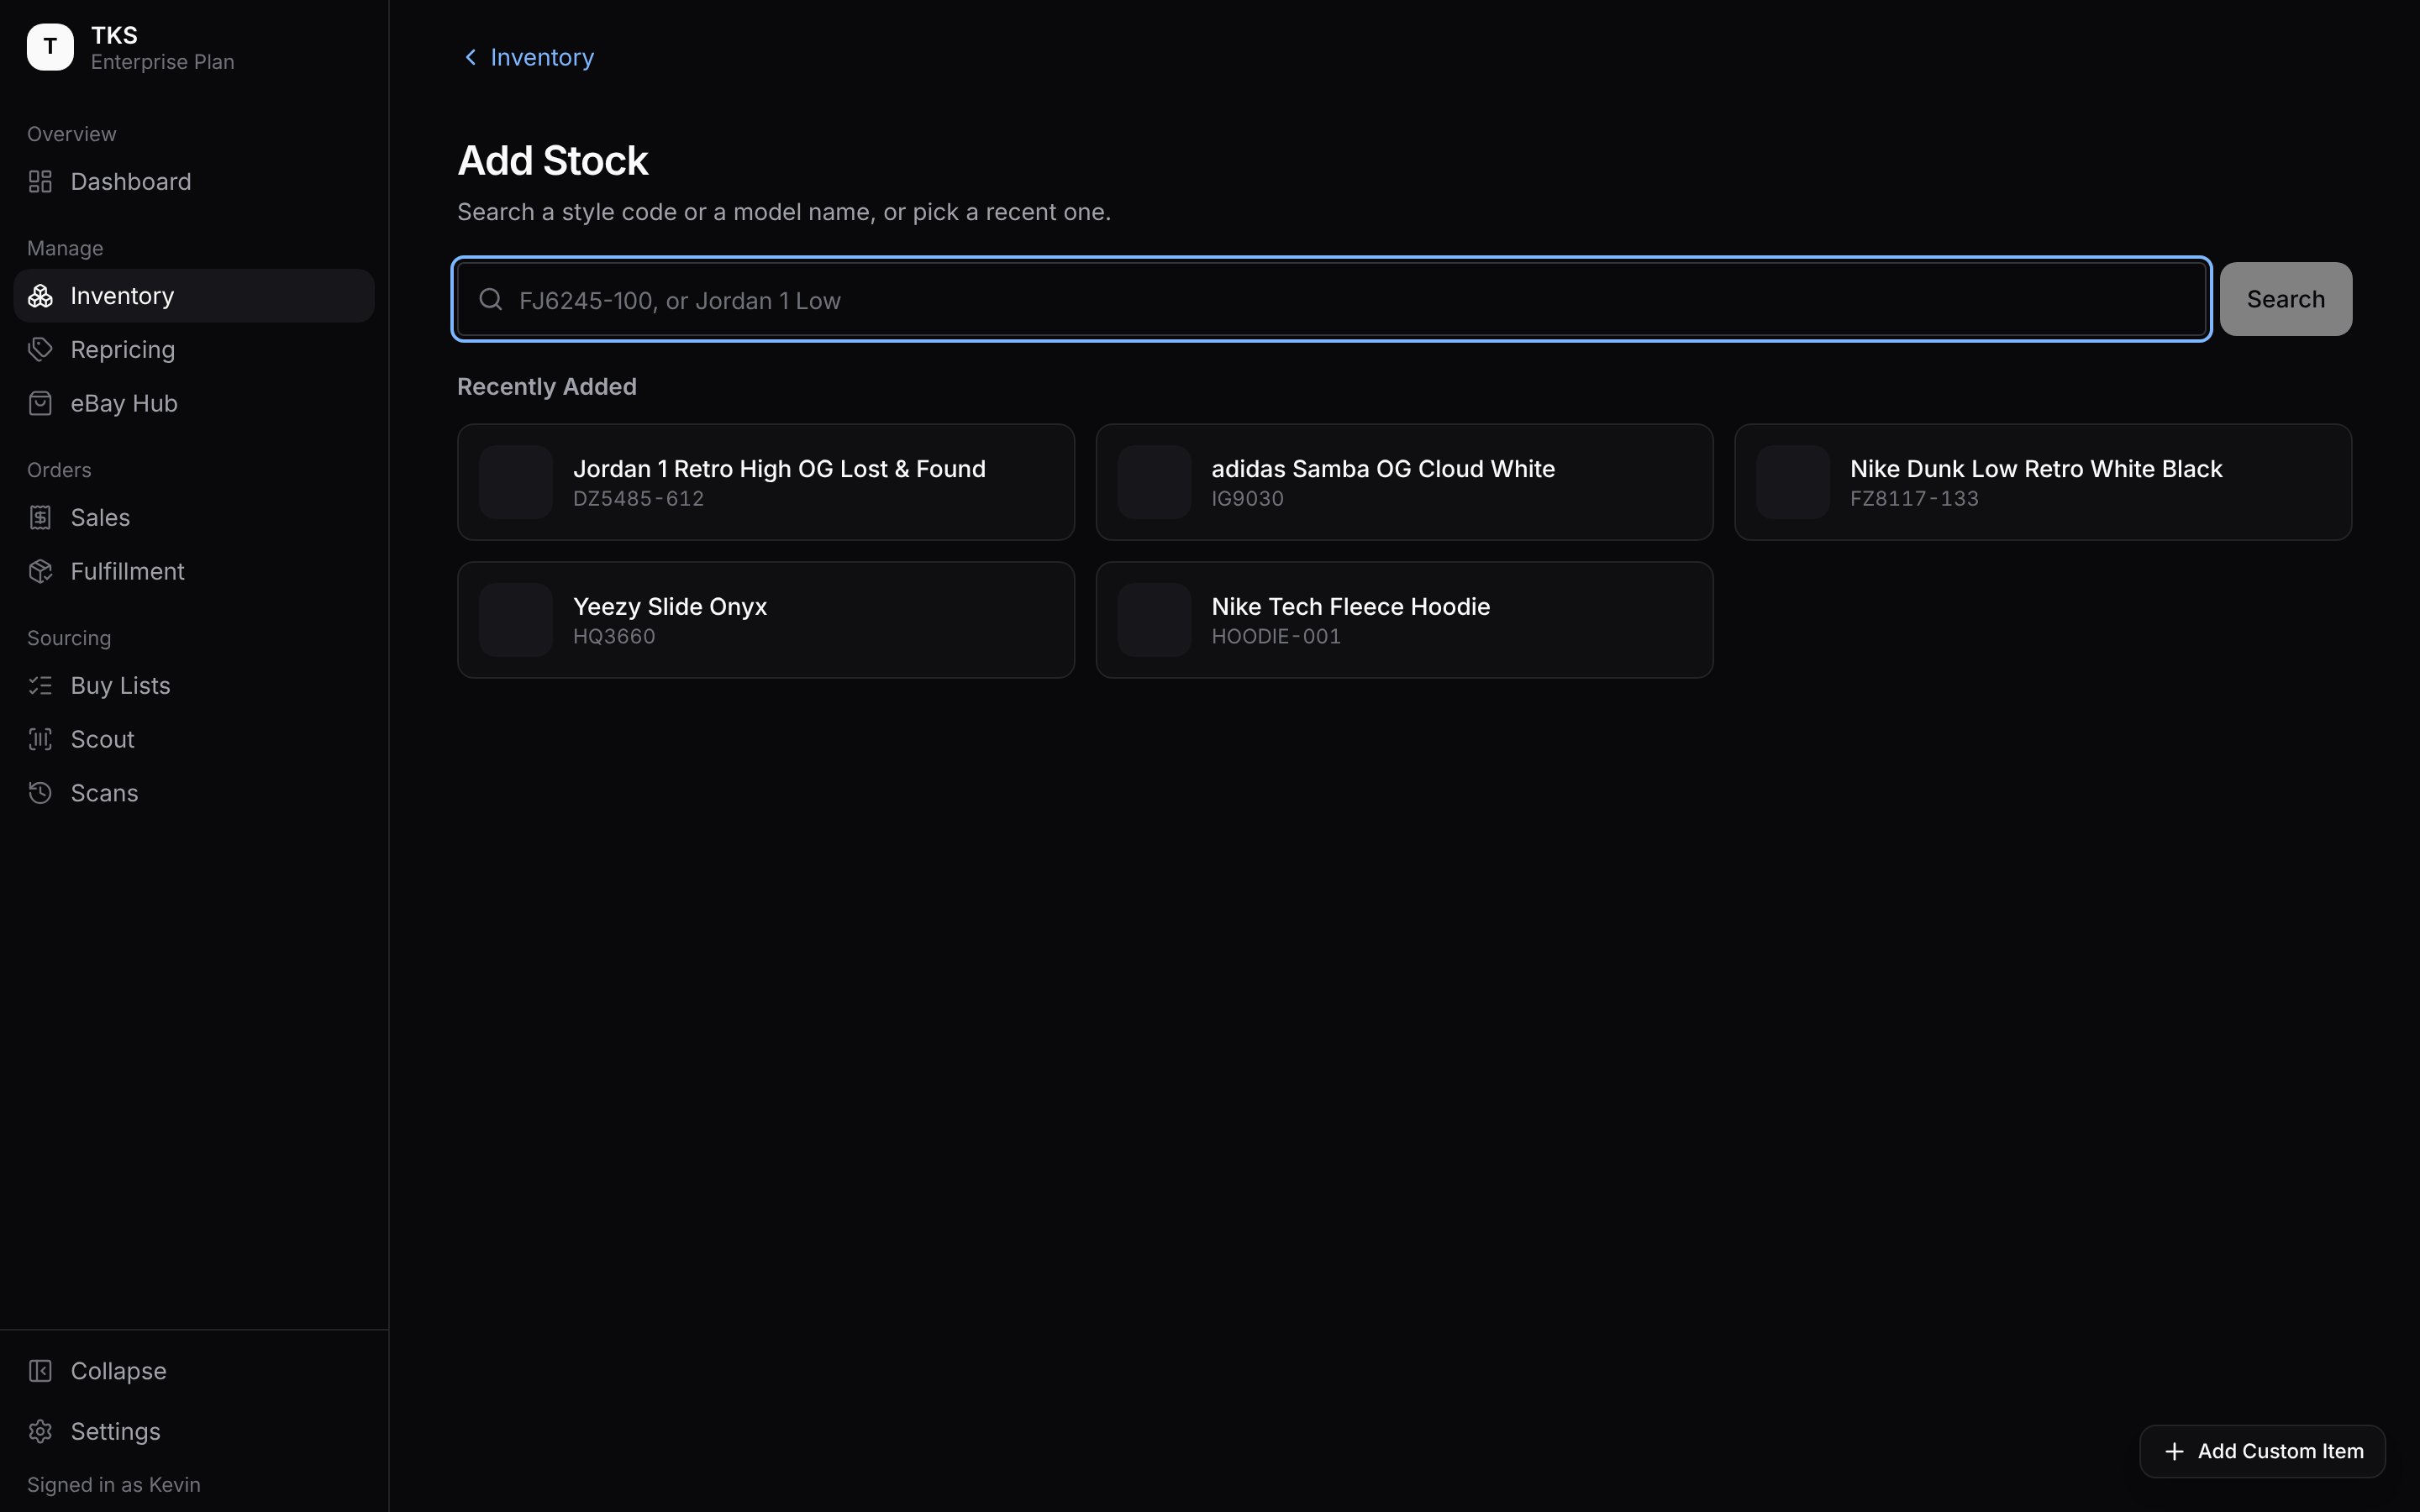Click the Yeezy Slide Onyx thumbnail
Viewport: 2420px width, 1512px height.
pos(516,620)
